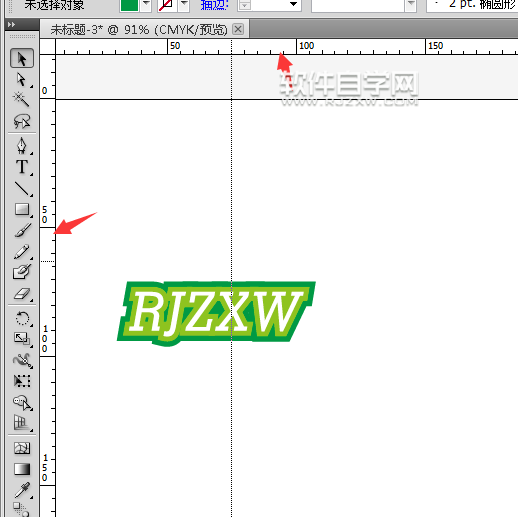Select the Line Segment tool
Viewport: 518px width, 517px height.
(22, 189)
